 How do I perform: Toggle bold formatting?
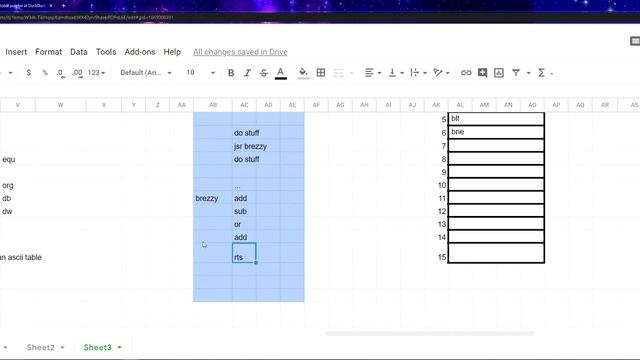pyautogui.click(x=231, y=73)
